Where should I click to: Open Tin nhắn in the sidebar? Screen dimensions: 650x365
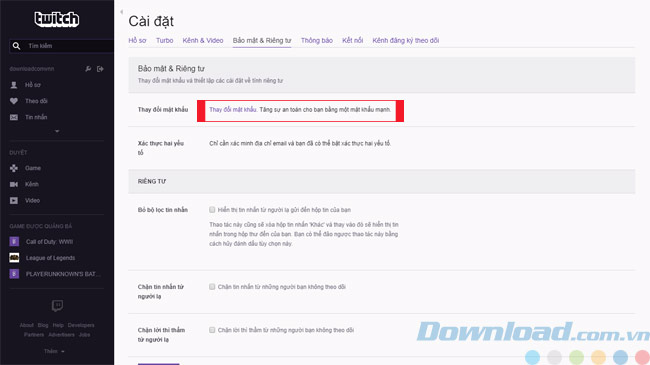(36, 117)
